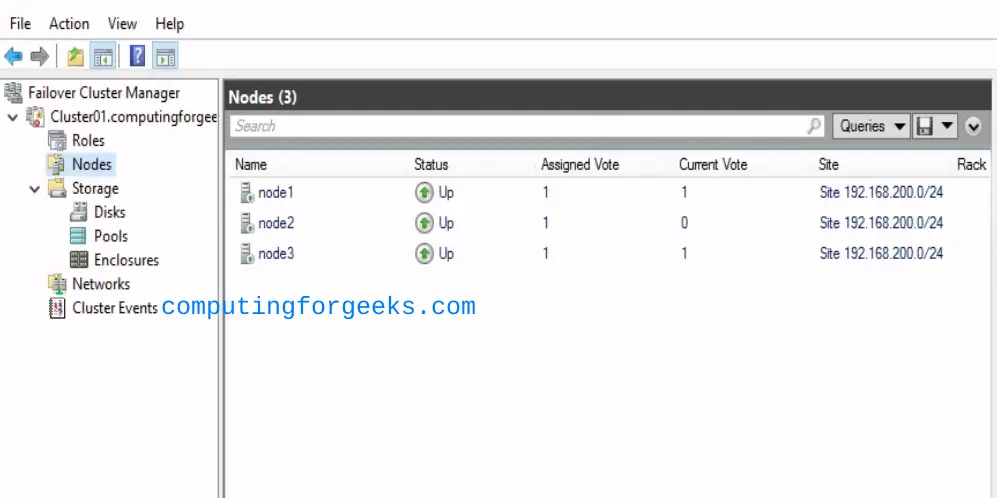Click the Back arrow toolbar icon

pos(13,56)
